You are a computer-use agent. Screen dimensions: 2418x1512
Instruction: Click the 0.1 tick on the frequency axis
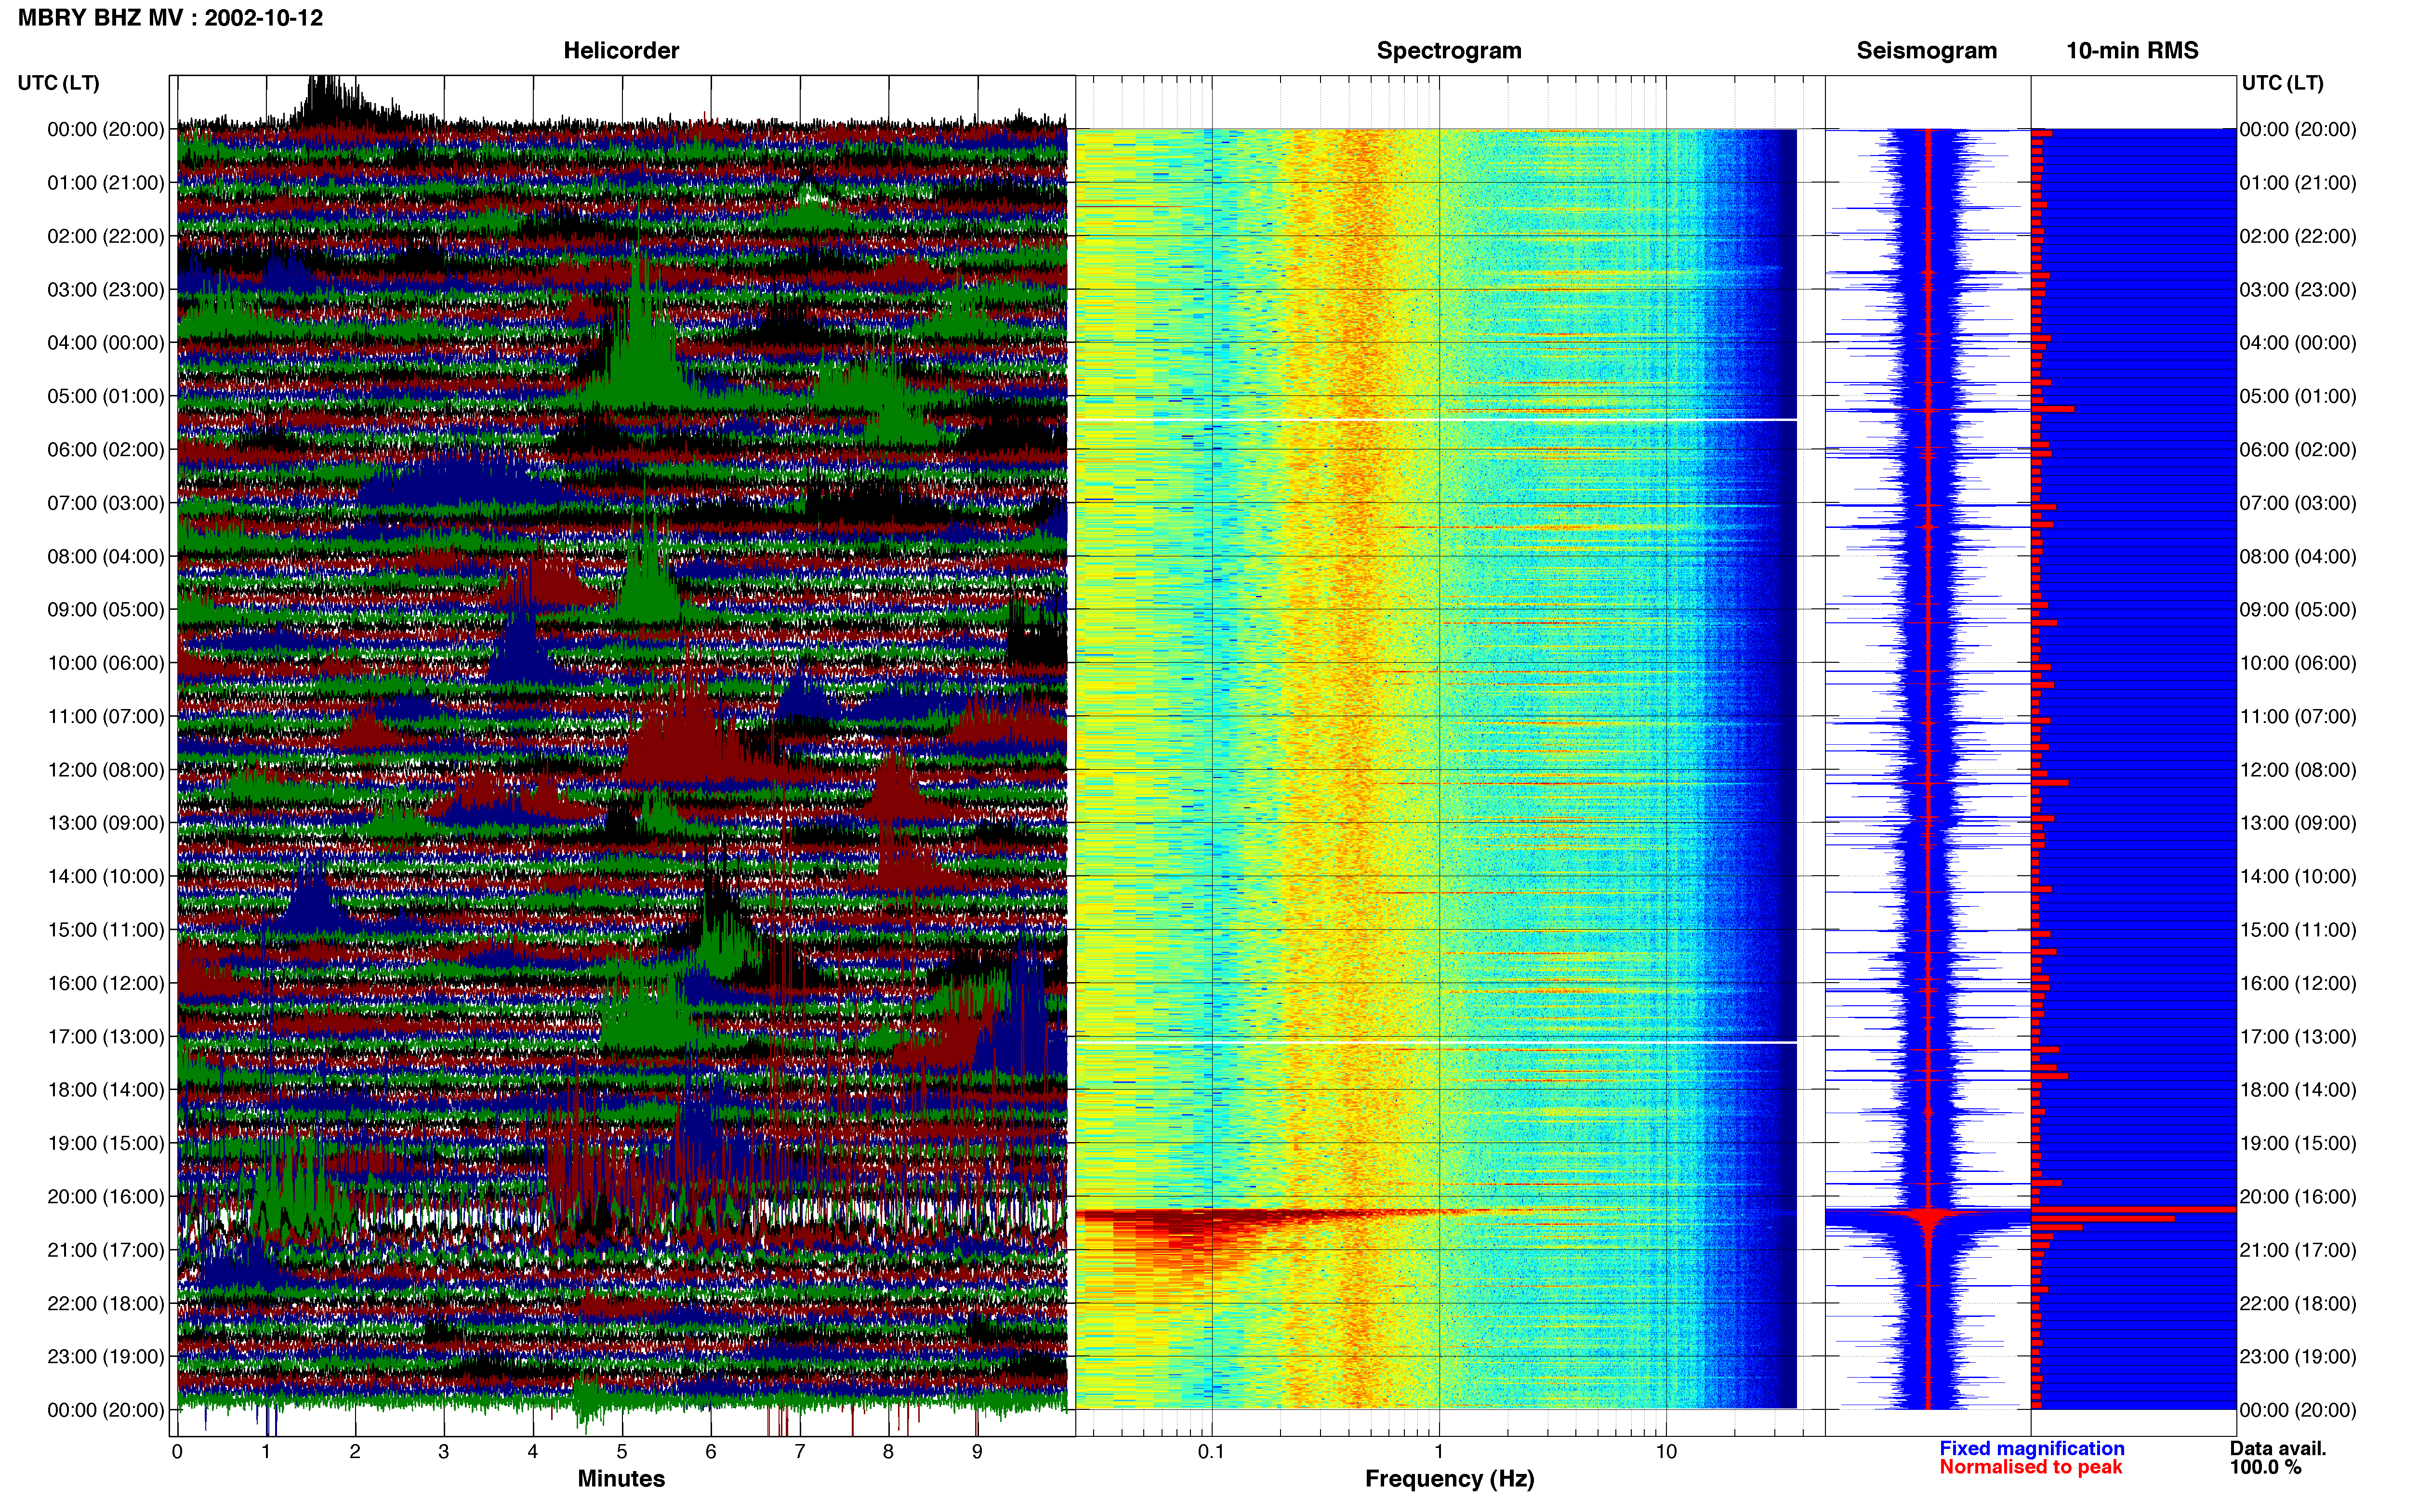point(1211,1451)
